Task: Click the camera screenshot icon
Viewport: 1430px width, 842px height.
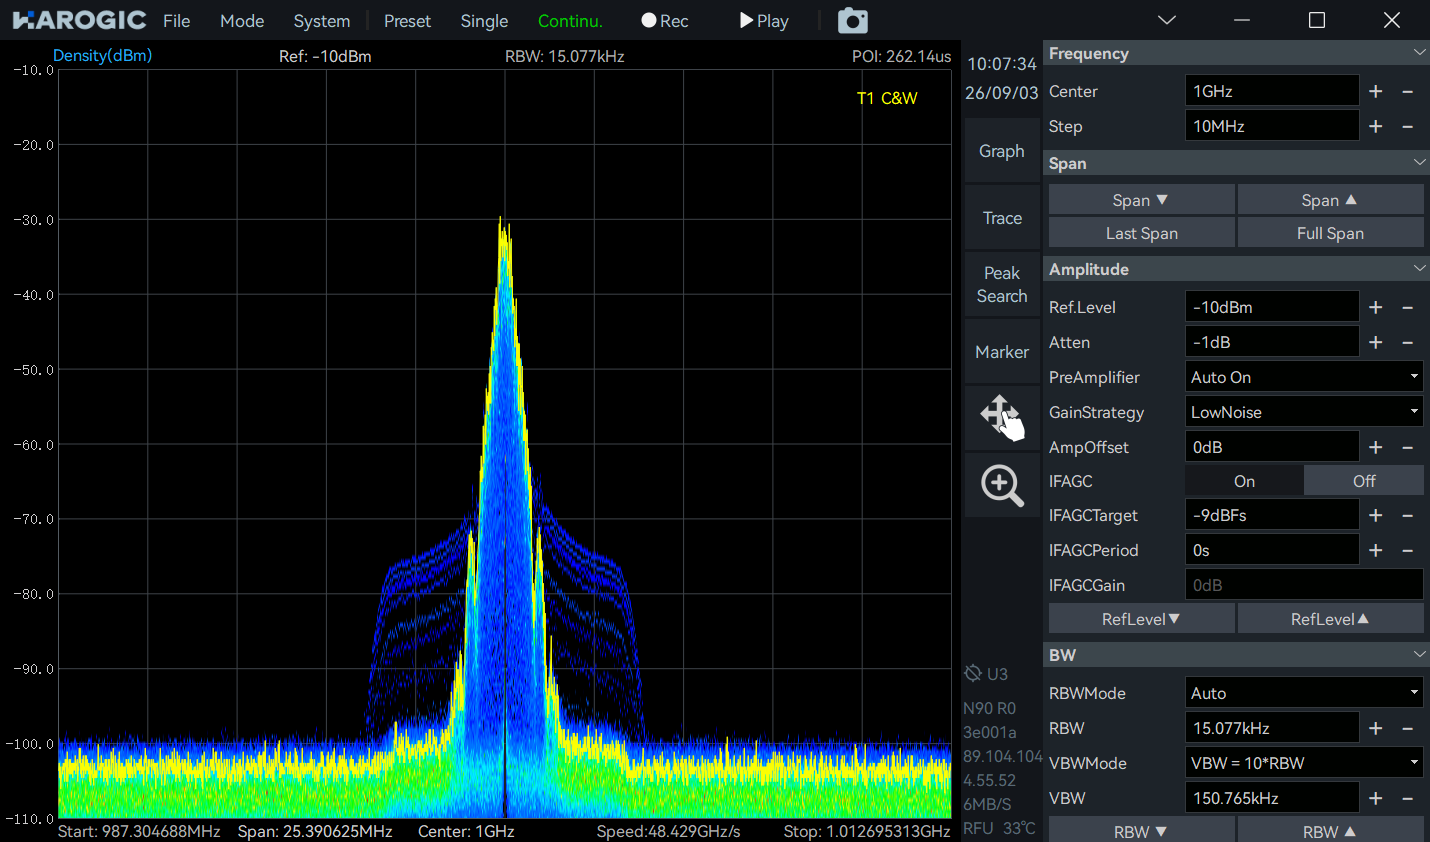Action: [x=852, y=20]
